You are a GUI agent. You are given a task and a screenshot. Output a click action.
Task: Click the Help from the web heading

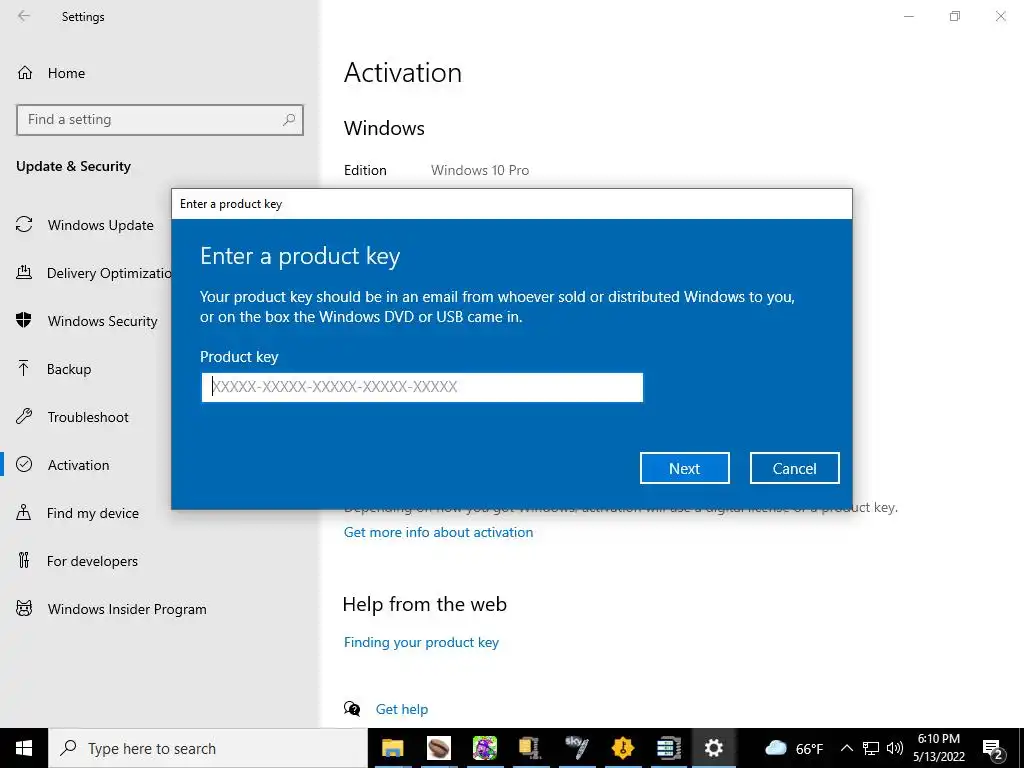pos(424,604)
